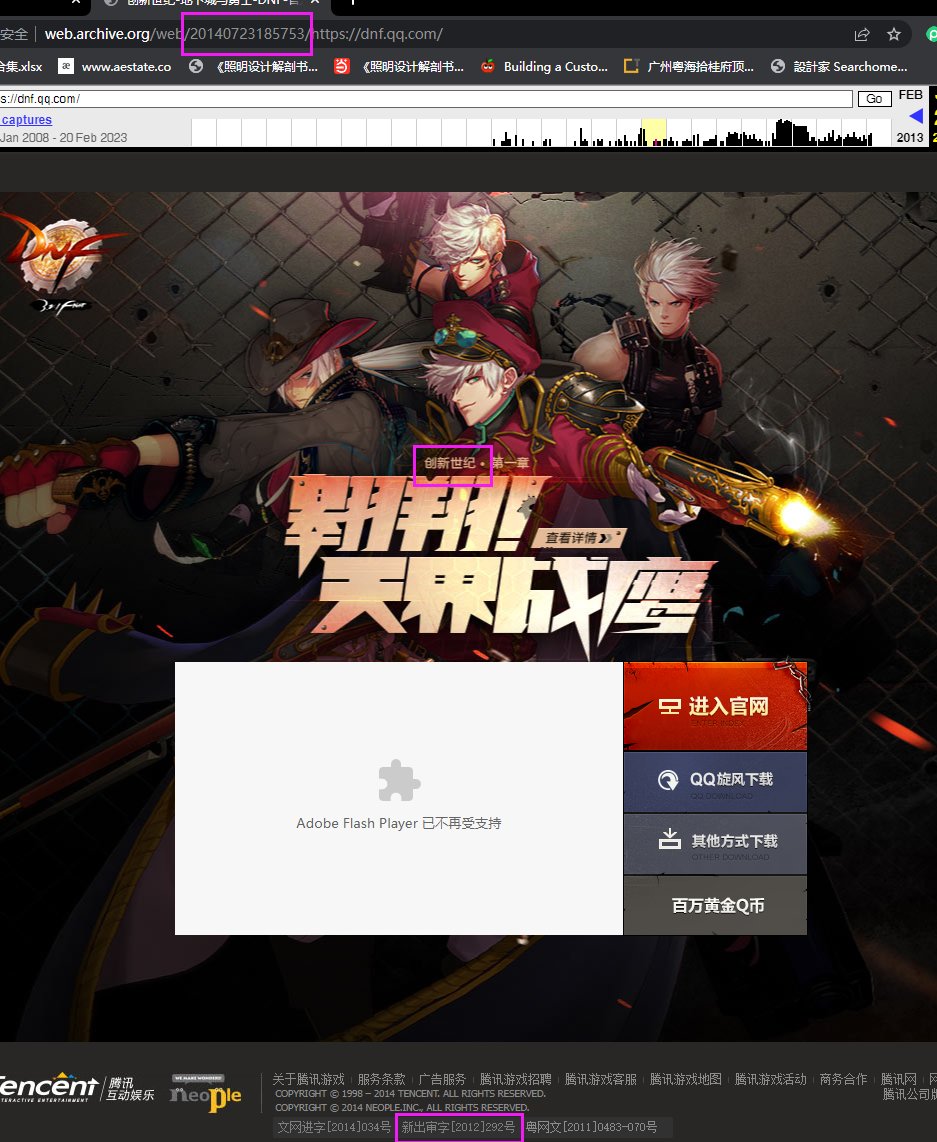Screen dimensions: 937x1142
Task: Open the 腾讯网 footer link
Action: point(898,1079)
